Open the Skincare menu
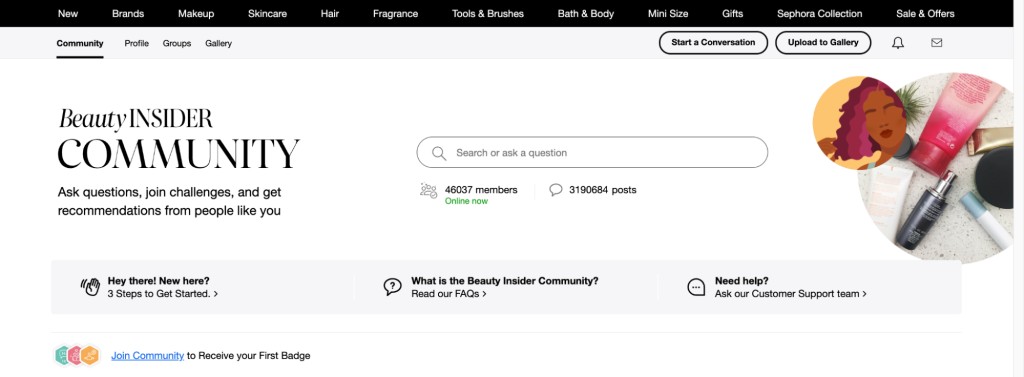The image size is (1024, 377). click(268, 14)
